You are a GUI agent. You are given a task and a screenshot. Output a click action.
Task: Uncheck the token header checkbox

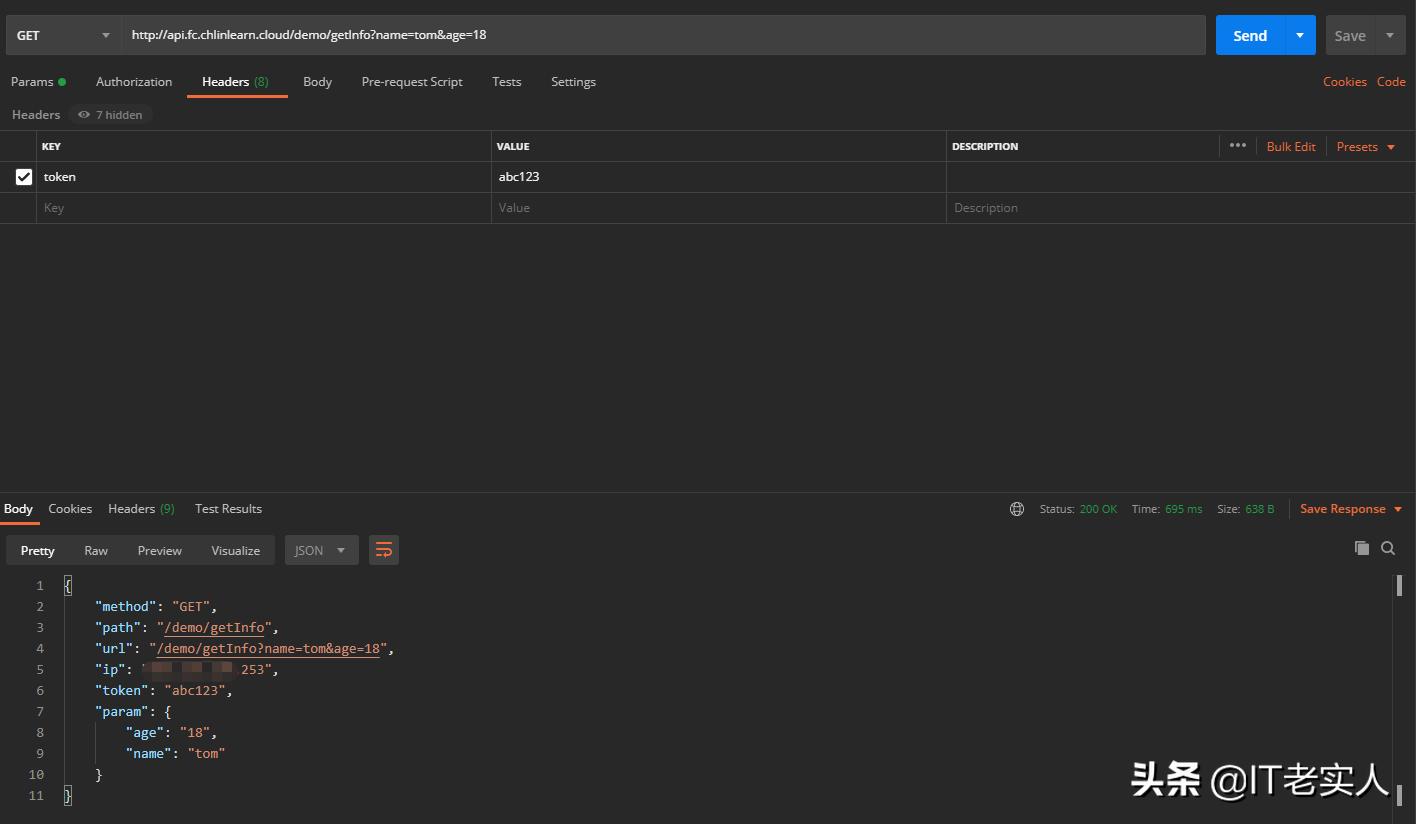coord(24,177)
